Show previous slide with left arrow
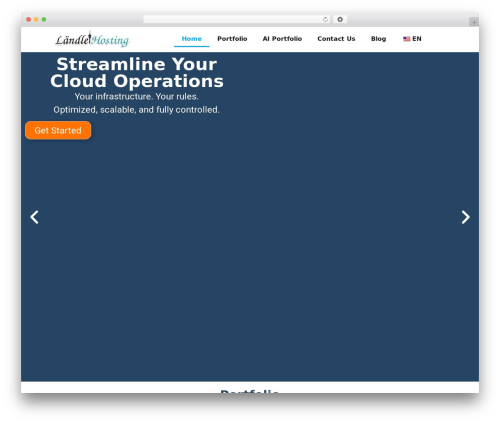 34,217
